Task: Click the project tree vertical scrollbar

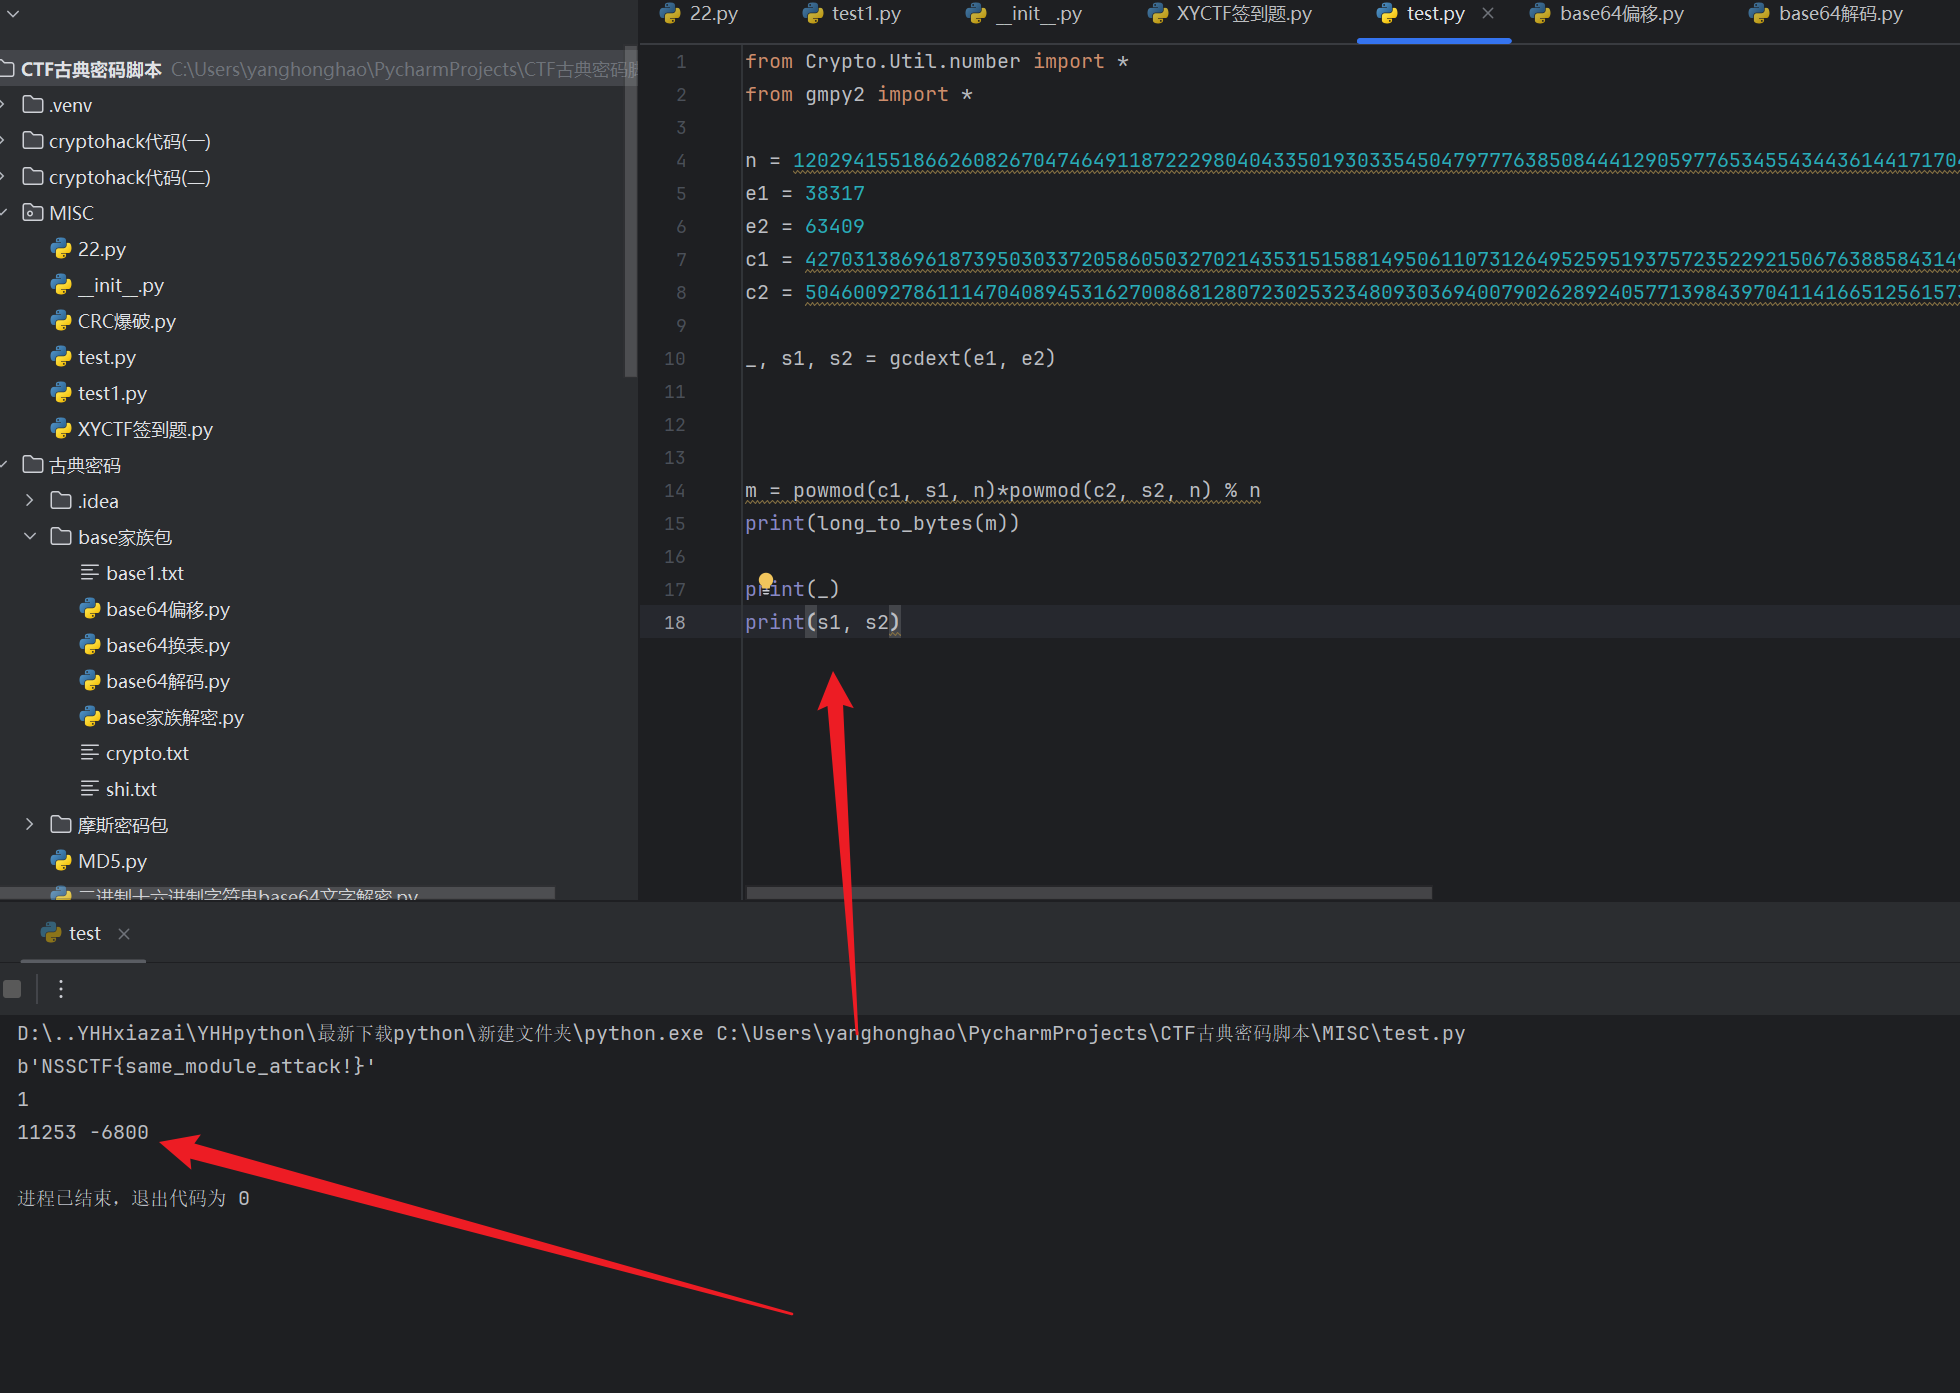Action: point(630,210)
